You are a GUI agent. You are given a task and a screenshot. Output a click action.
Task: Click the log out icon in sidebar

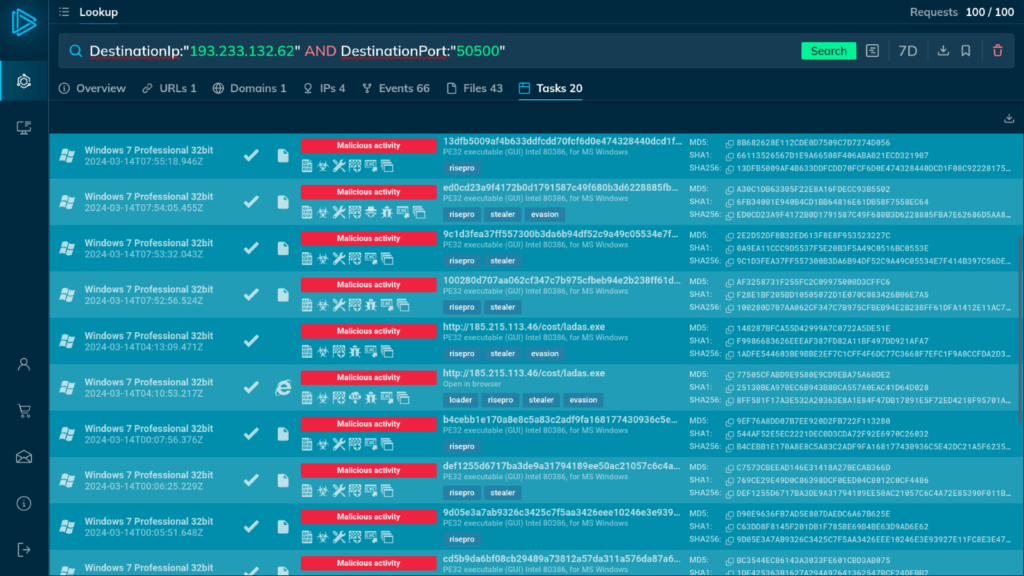24,549
